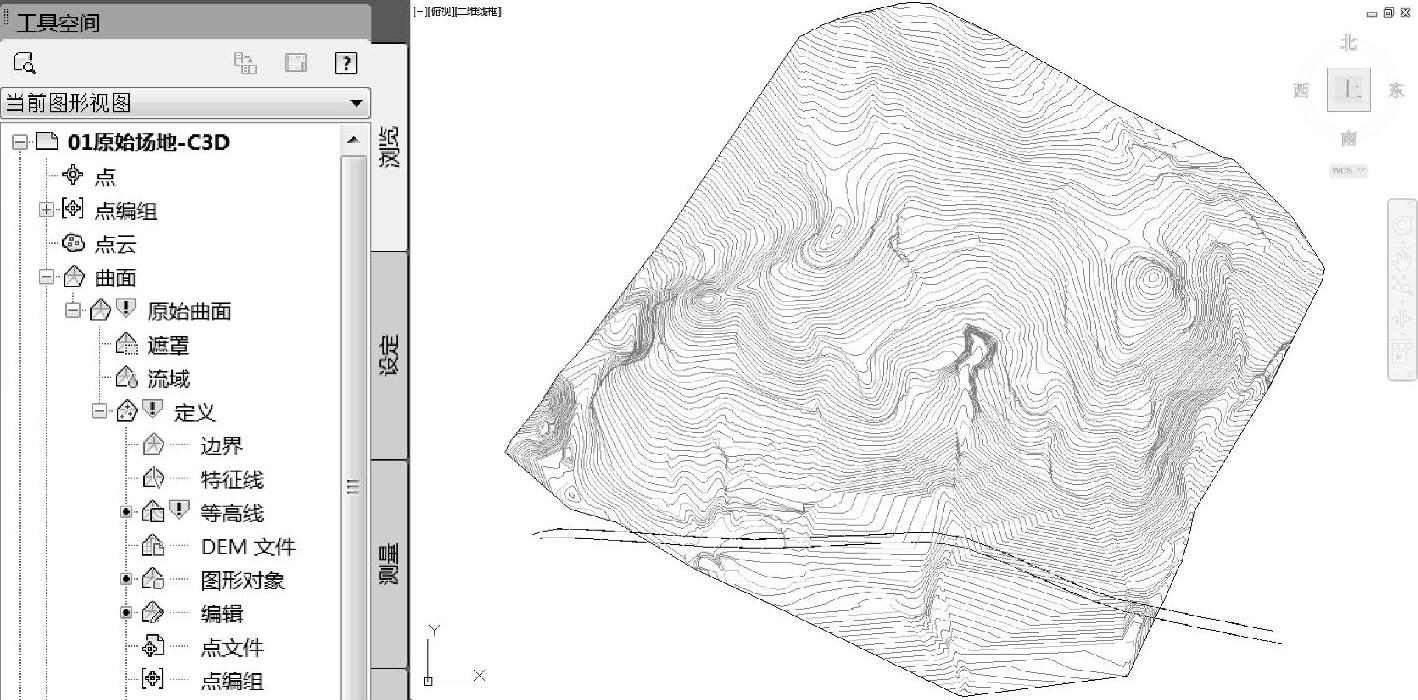
Task: Click ViewCube 东 east direction
Action: pyautogui.click(x=1396, y=91)
